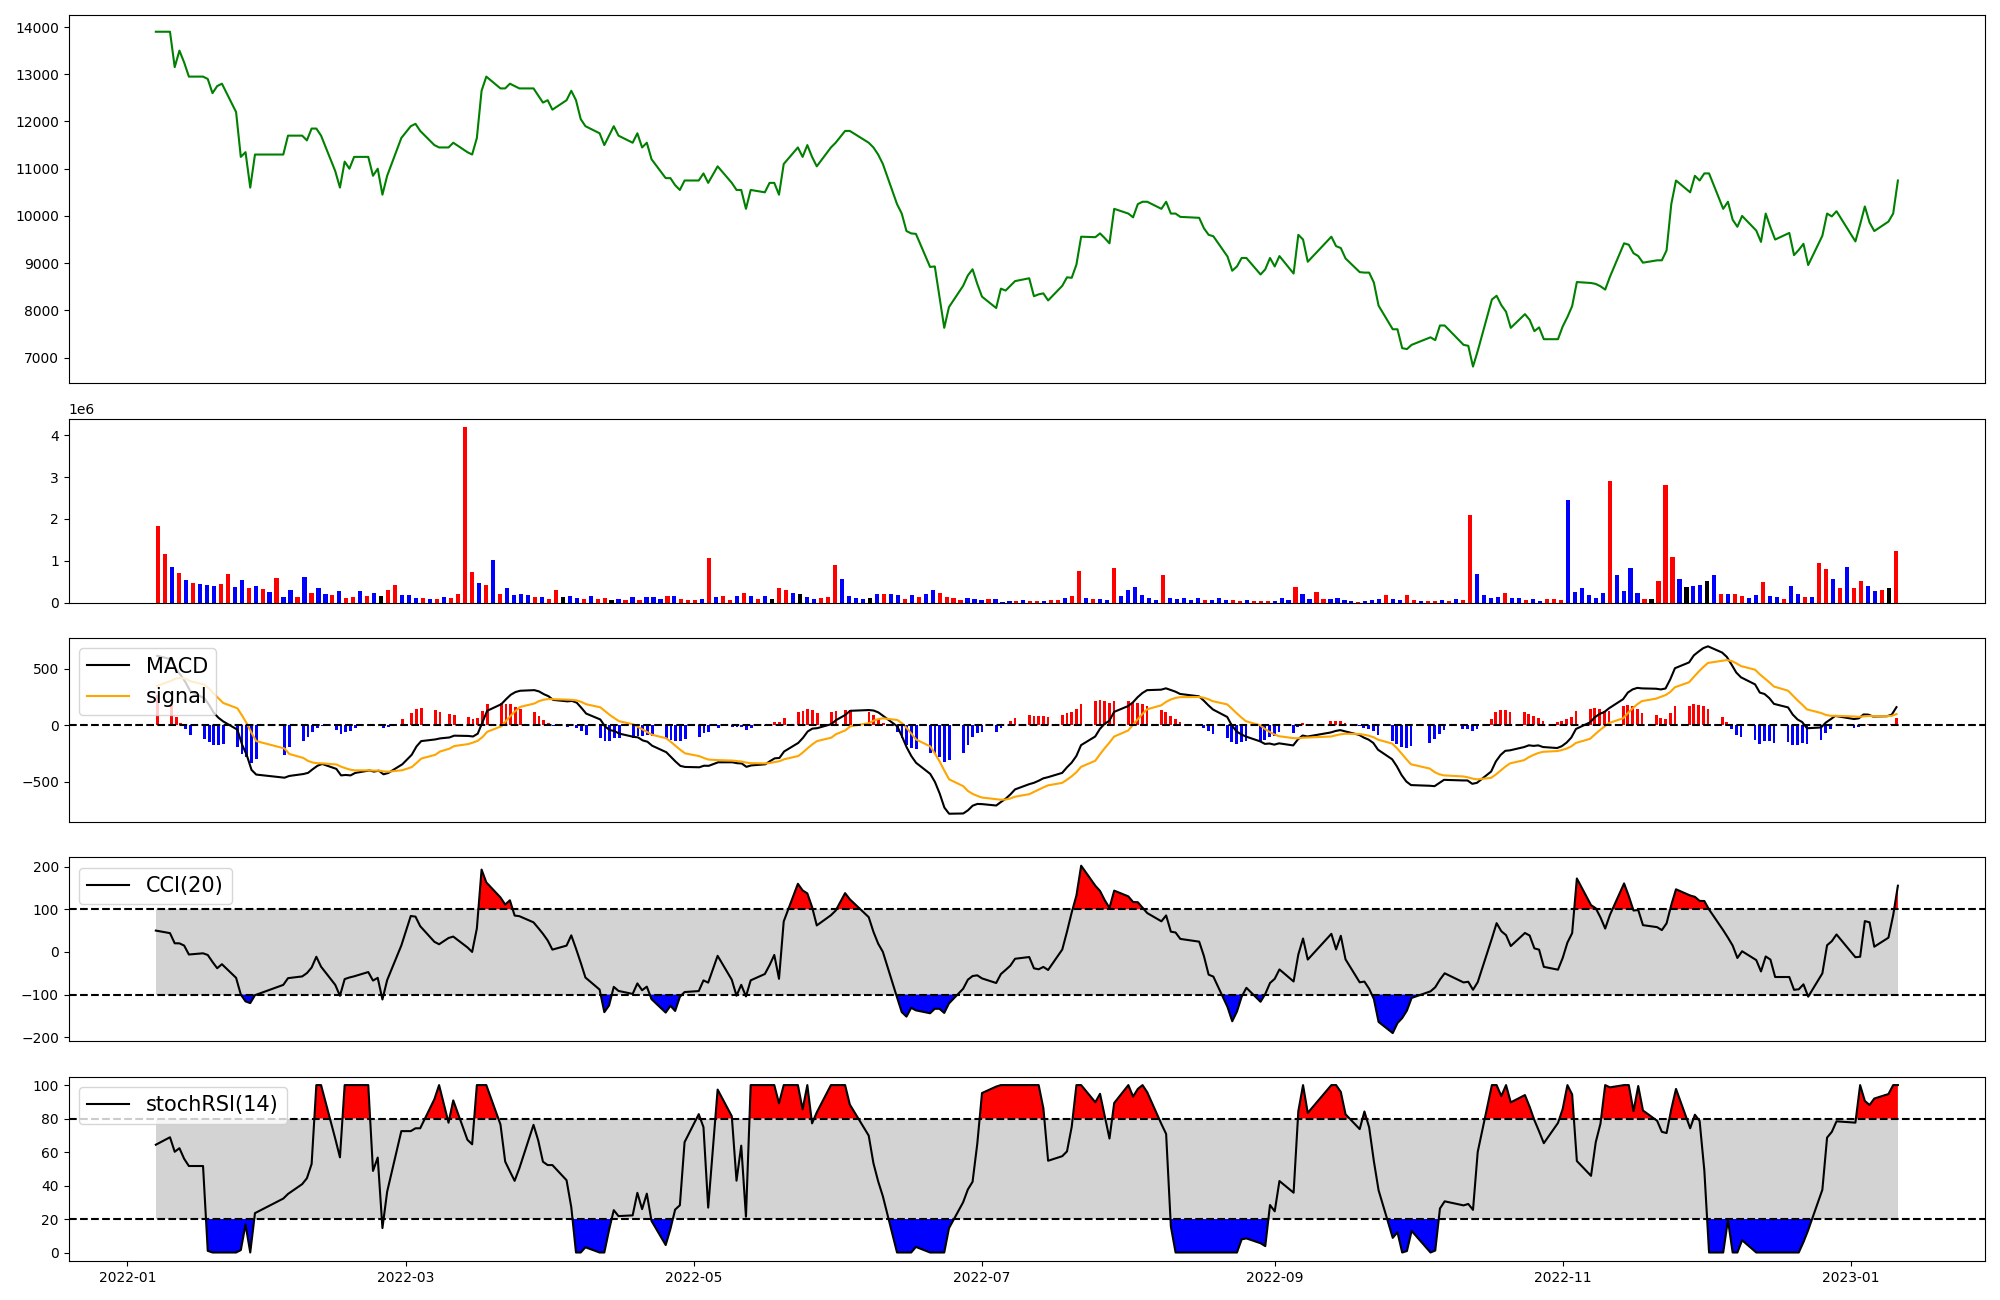The width and height of the screenshot is (2000, 1300).
Task: Click the 1e6 scale label above volume chart
Action: tap(81, 409)
